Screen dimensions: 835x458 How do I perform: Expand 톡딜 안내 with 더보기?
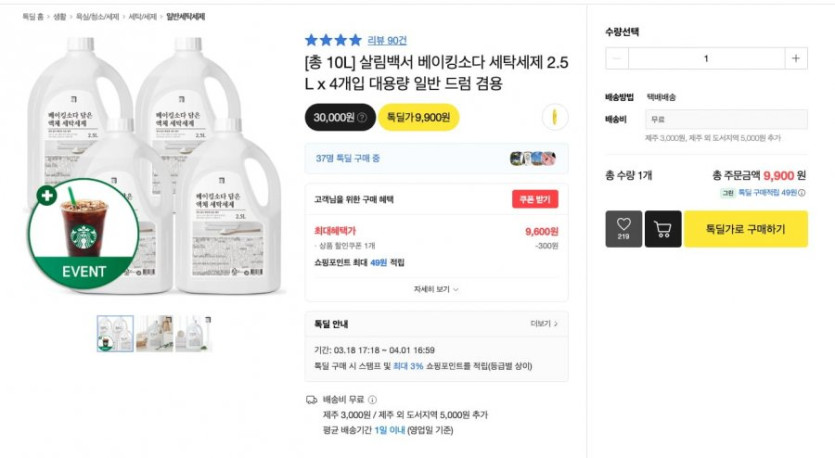[542, 324]
